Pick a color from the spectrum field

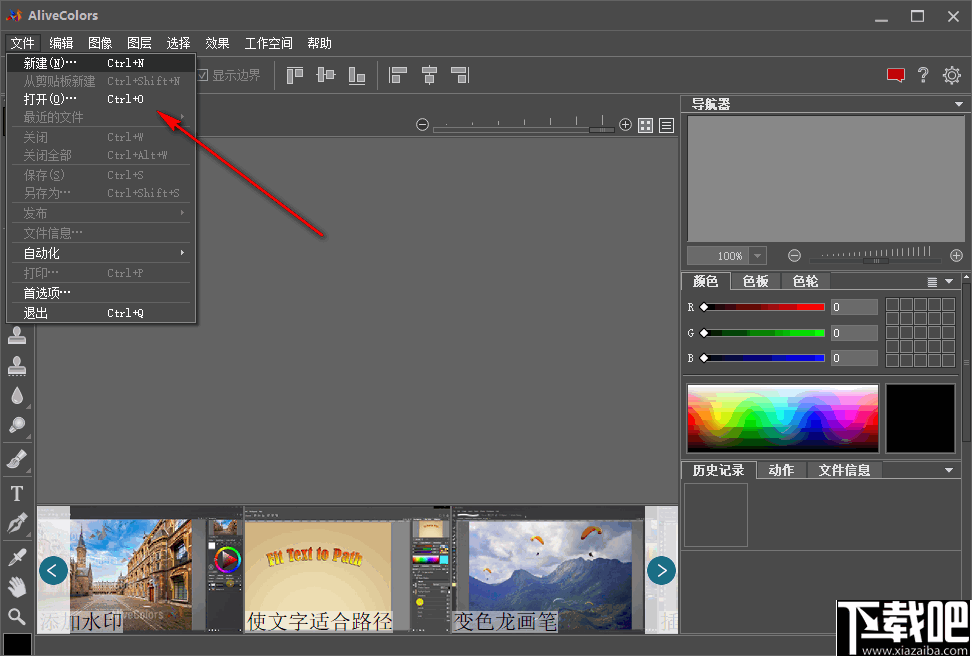pyautogui.click(x=783, y=418)
